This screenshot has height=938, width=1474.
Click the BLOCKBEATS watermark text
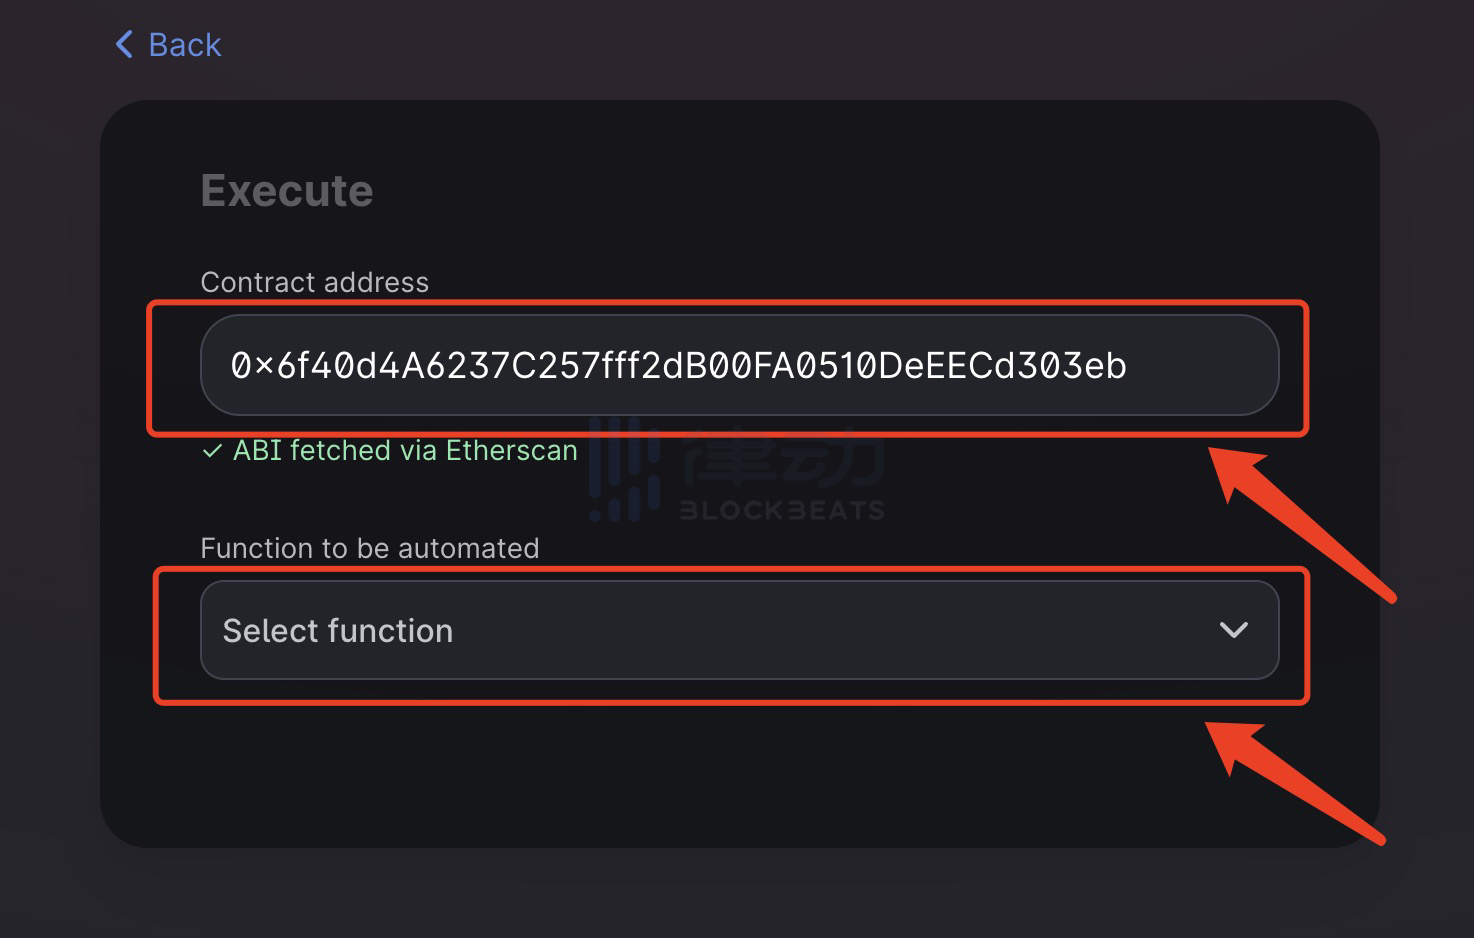pos(782,511)
